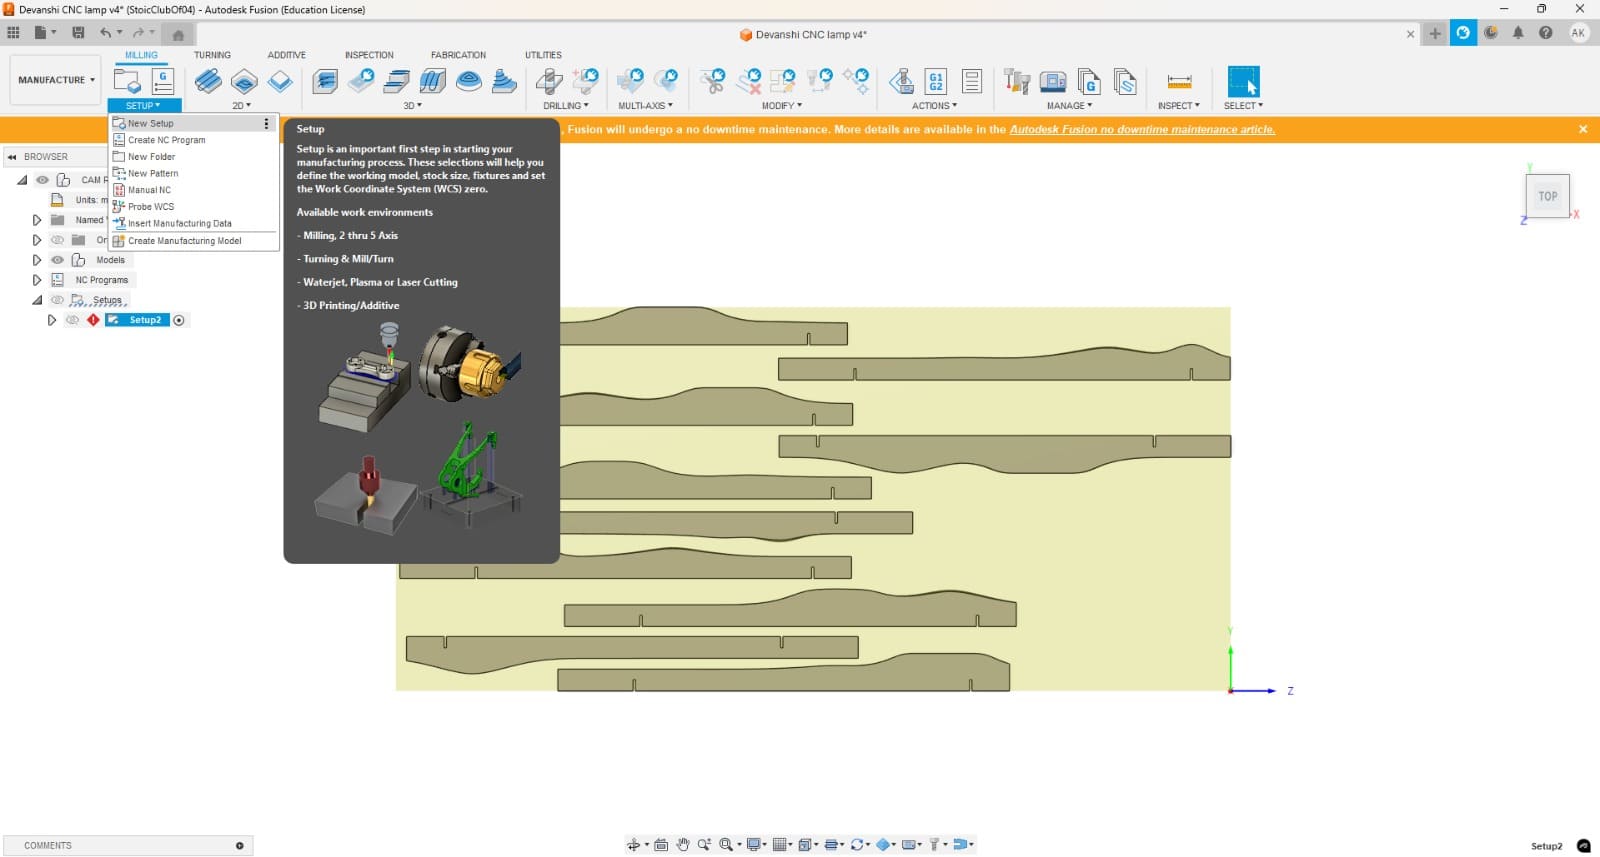1600x857 pixels.
Task: Switch to the FABRICATION tab
Action: click(458, 55)
